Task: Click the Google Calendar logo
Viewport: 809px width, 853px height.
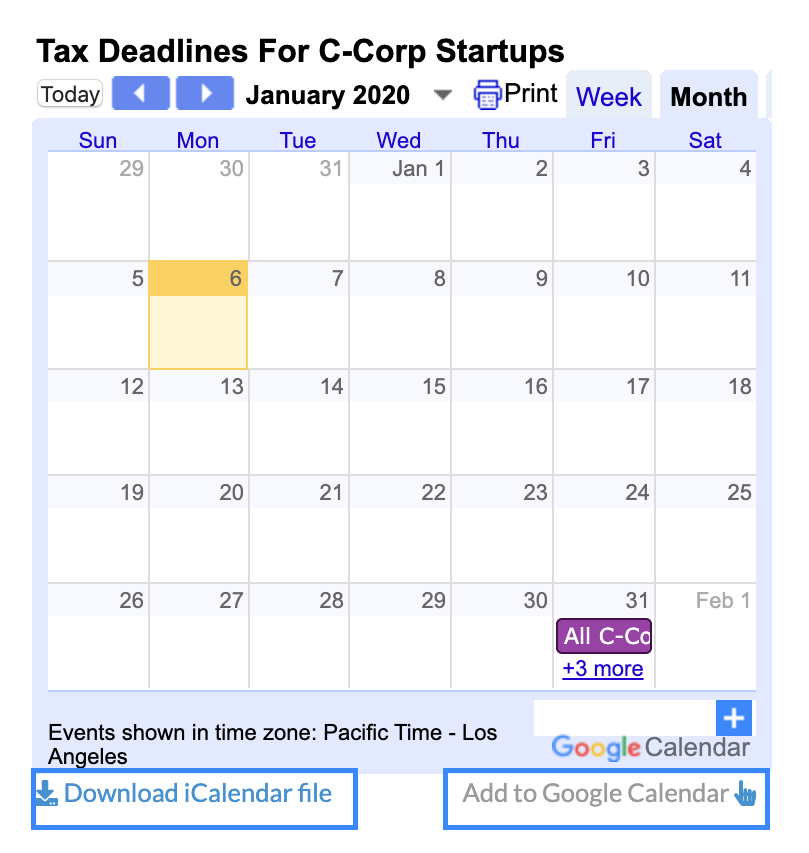Action: click(x=651, y=747)
